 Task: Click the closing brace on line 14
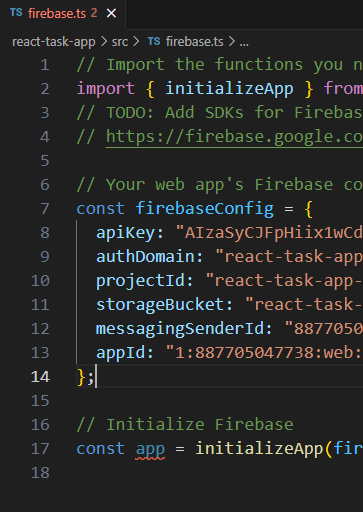pos(81,378)
